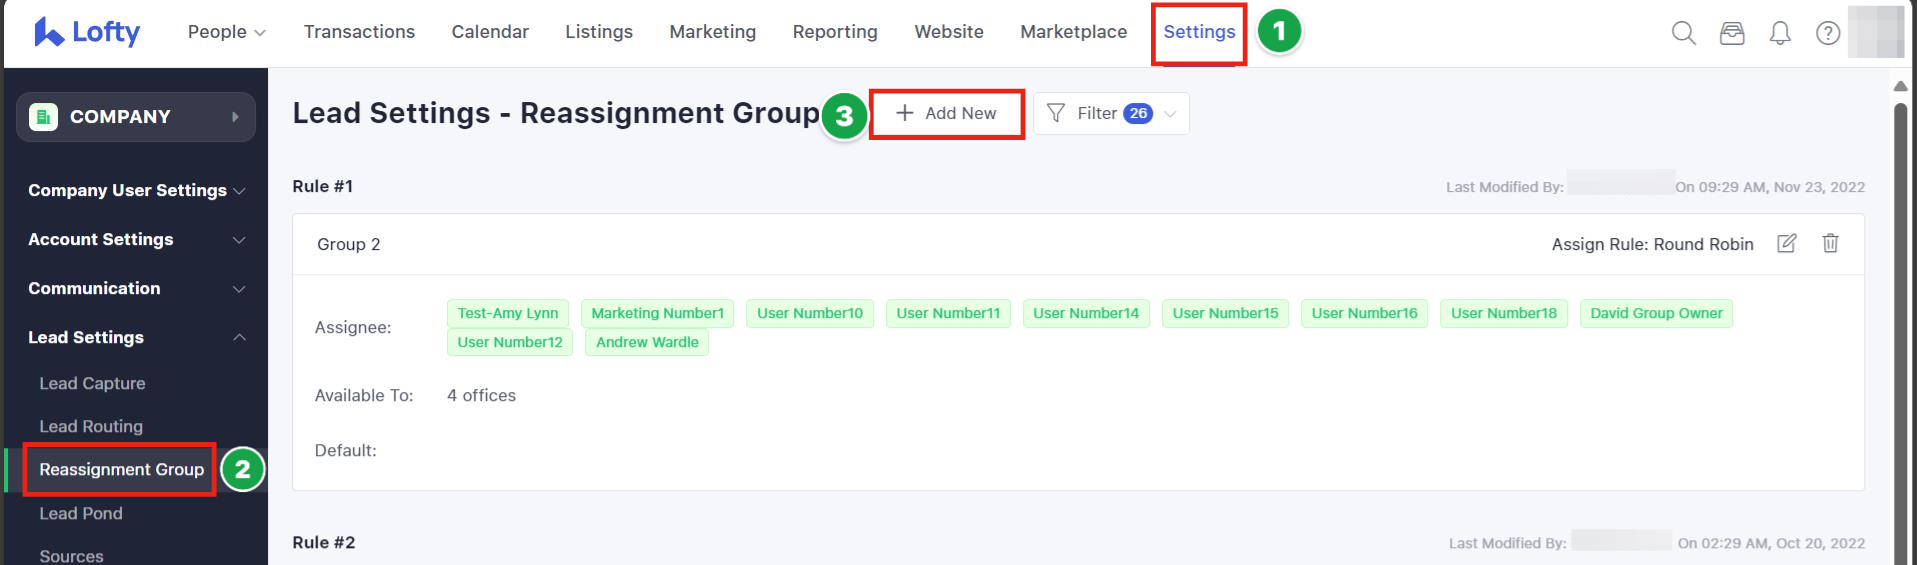Click the Andrew Wardle assignee tag
The image size is (1917, 565).
click(x=647, y=342)
